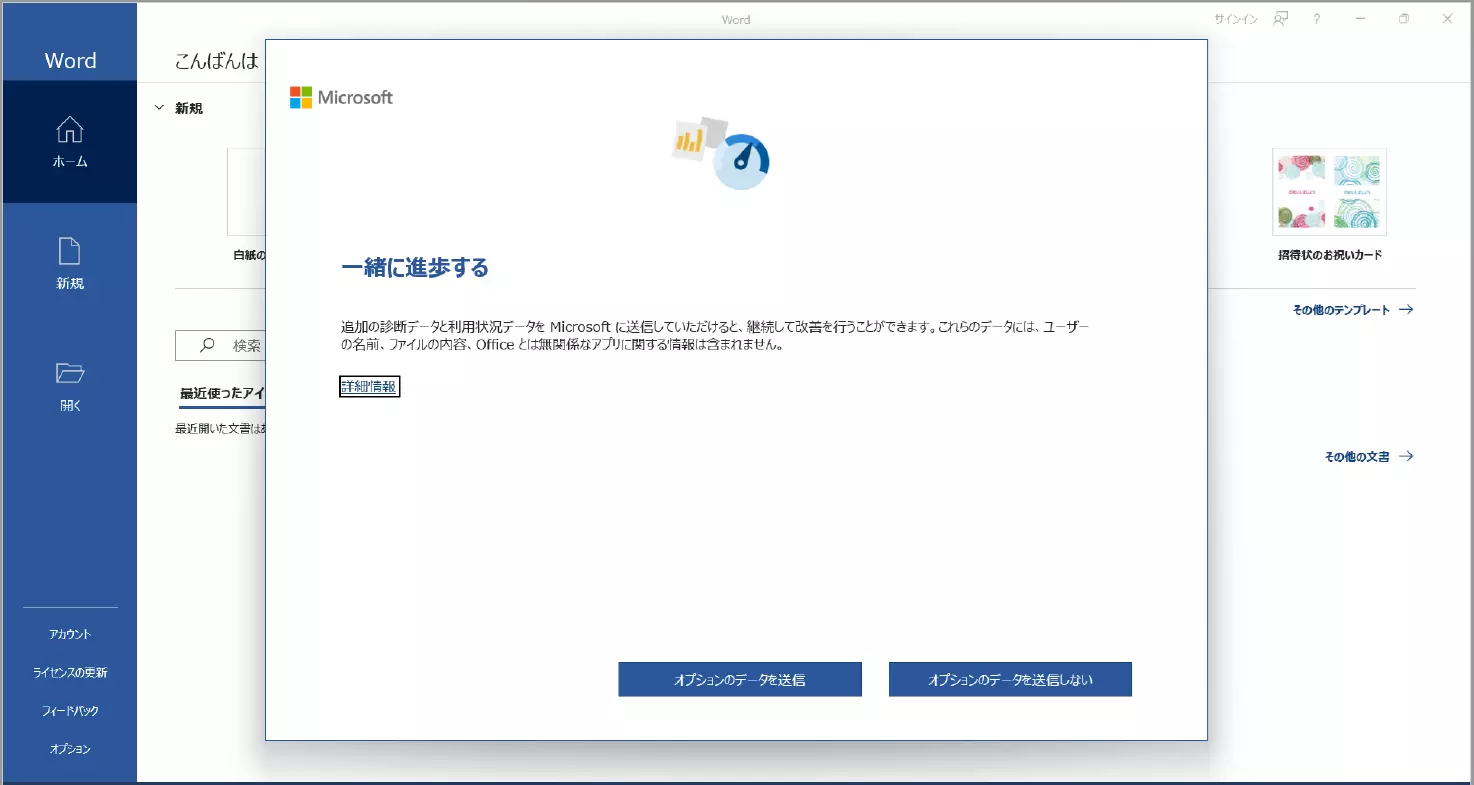Open オプション from the sidebar
The width and height of the screenshot is (1474, 785).
(x=70, y=749)
